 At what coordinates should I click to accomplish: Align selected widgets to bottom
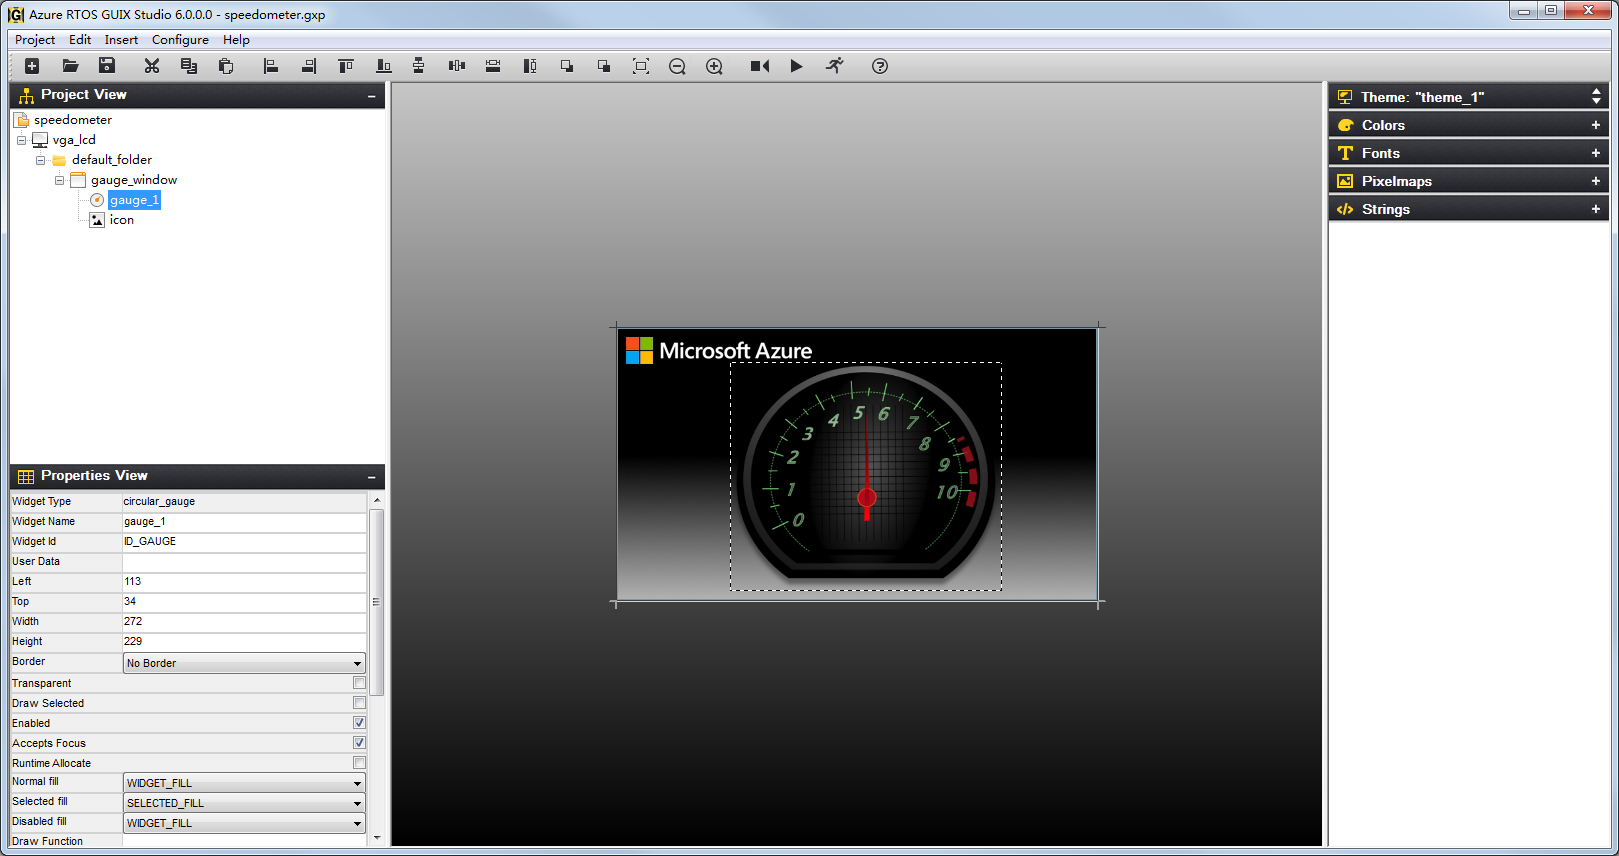[x=383, y=66]
